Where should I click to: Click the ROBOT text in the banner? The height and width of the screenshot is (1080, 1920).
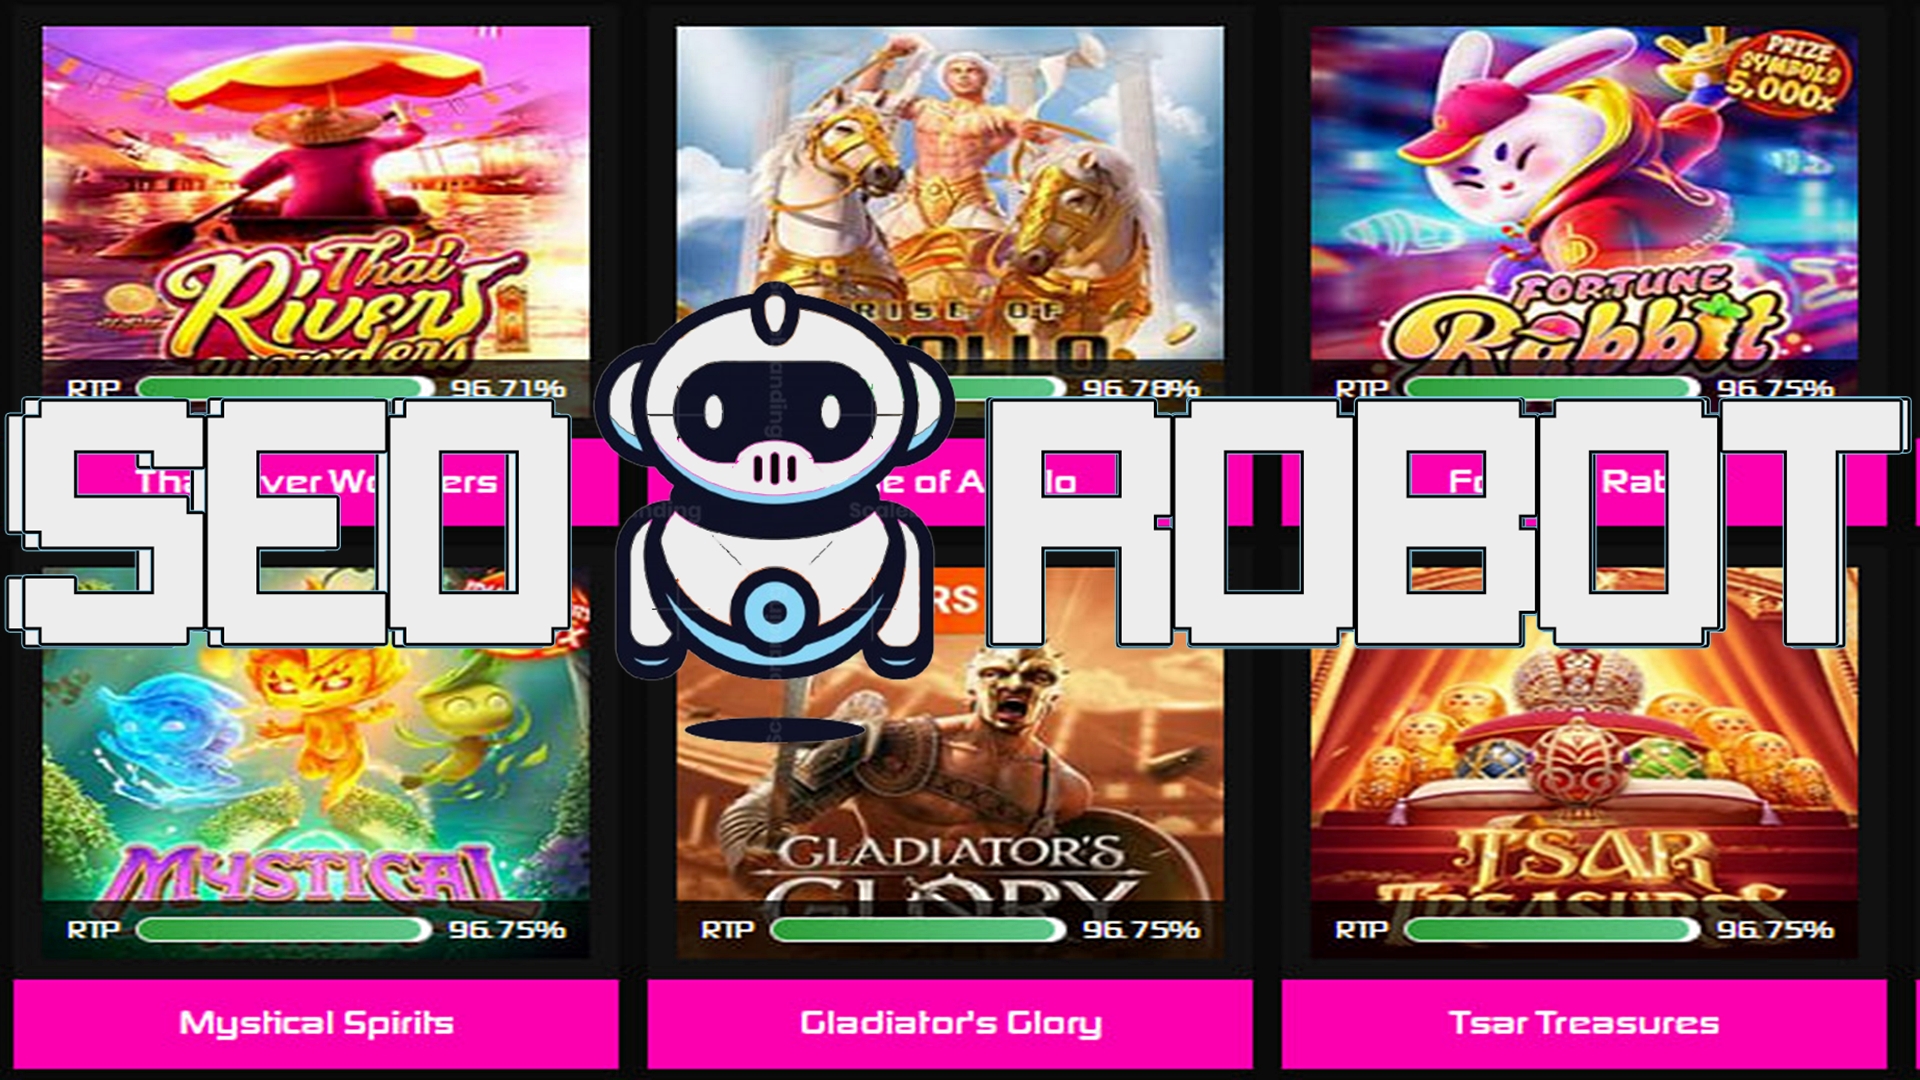(1445, 520)
